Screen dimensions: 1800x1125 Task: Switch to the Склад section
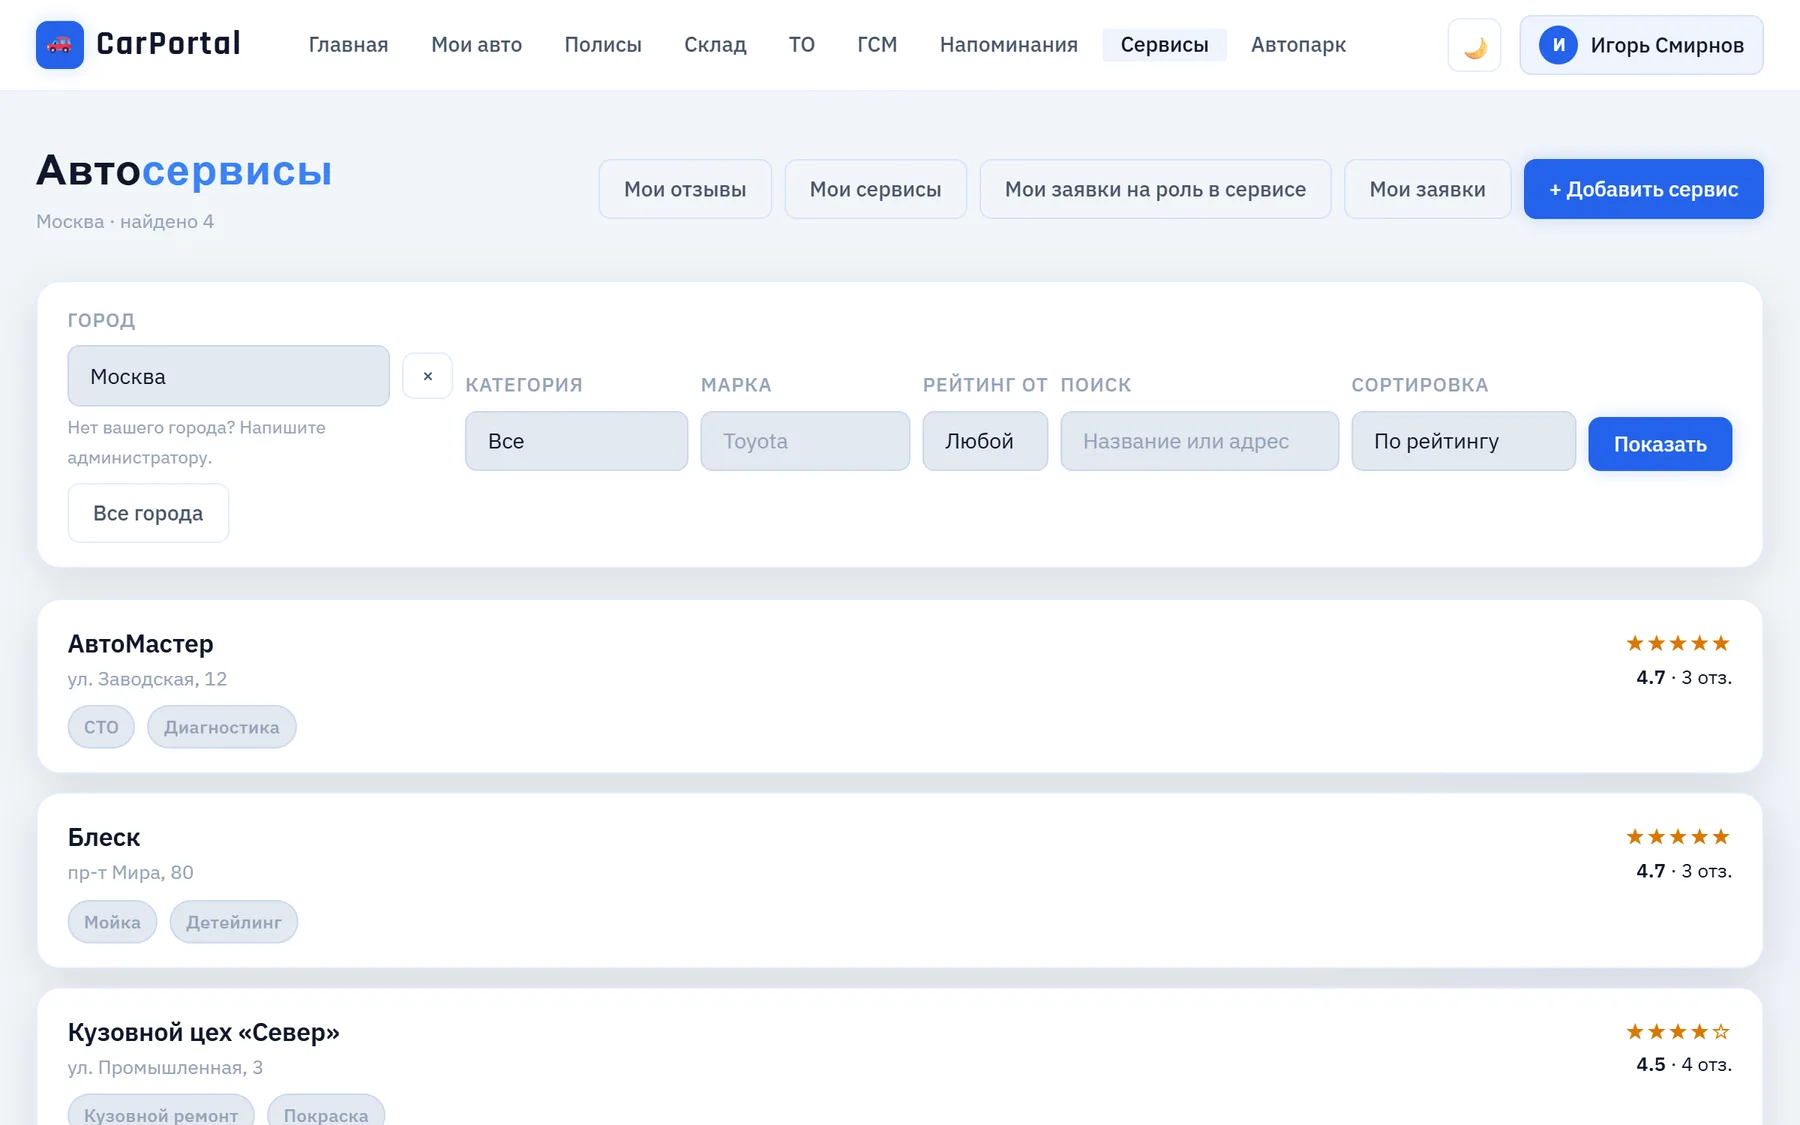715,45
